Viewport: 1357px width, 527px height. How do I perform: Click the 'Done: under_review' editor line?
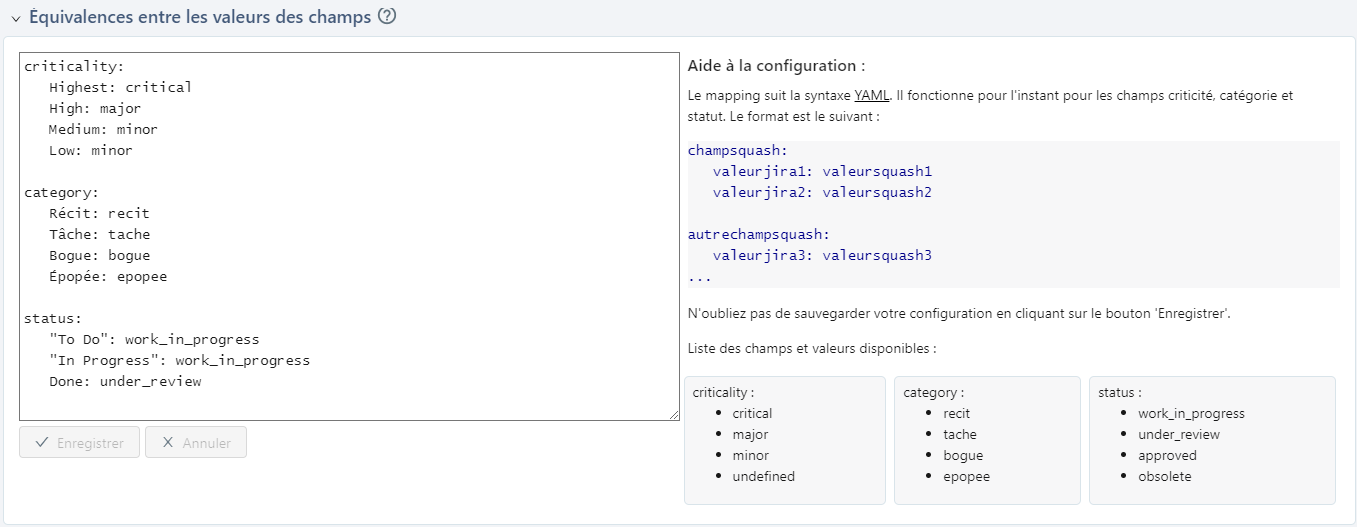[x=125, y=381]
